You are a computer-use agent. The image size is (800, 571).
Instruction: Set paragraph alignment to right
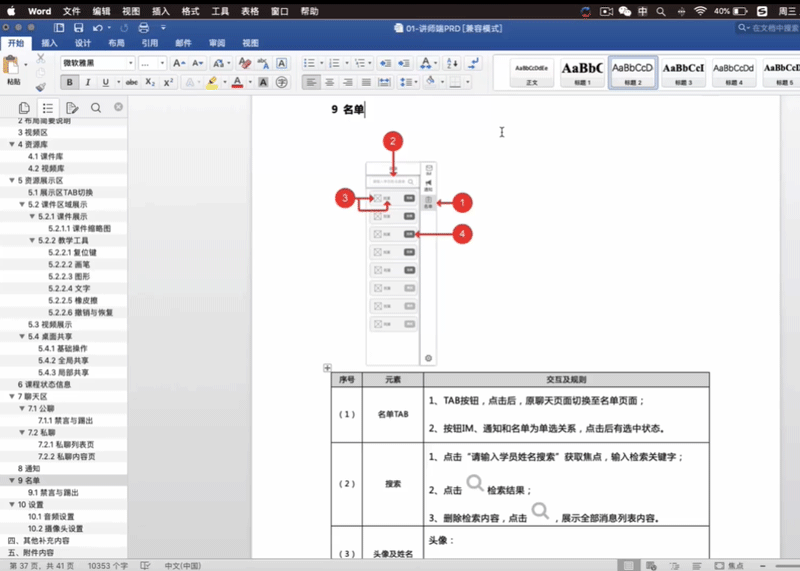point(347,82)
